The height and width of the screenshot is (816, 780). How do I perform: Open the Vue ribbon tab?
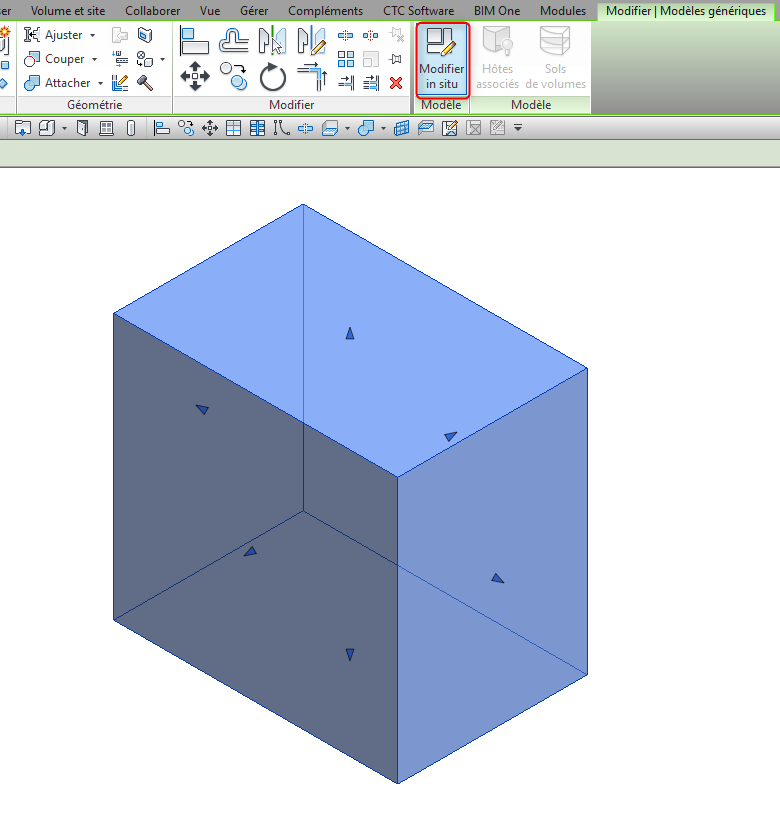(x=210, y=11)
